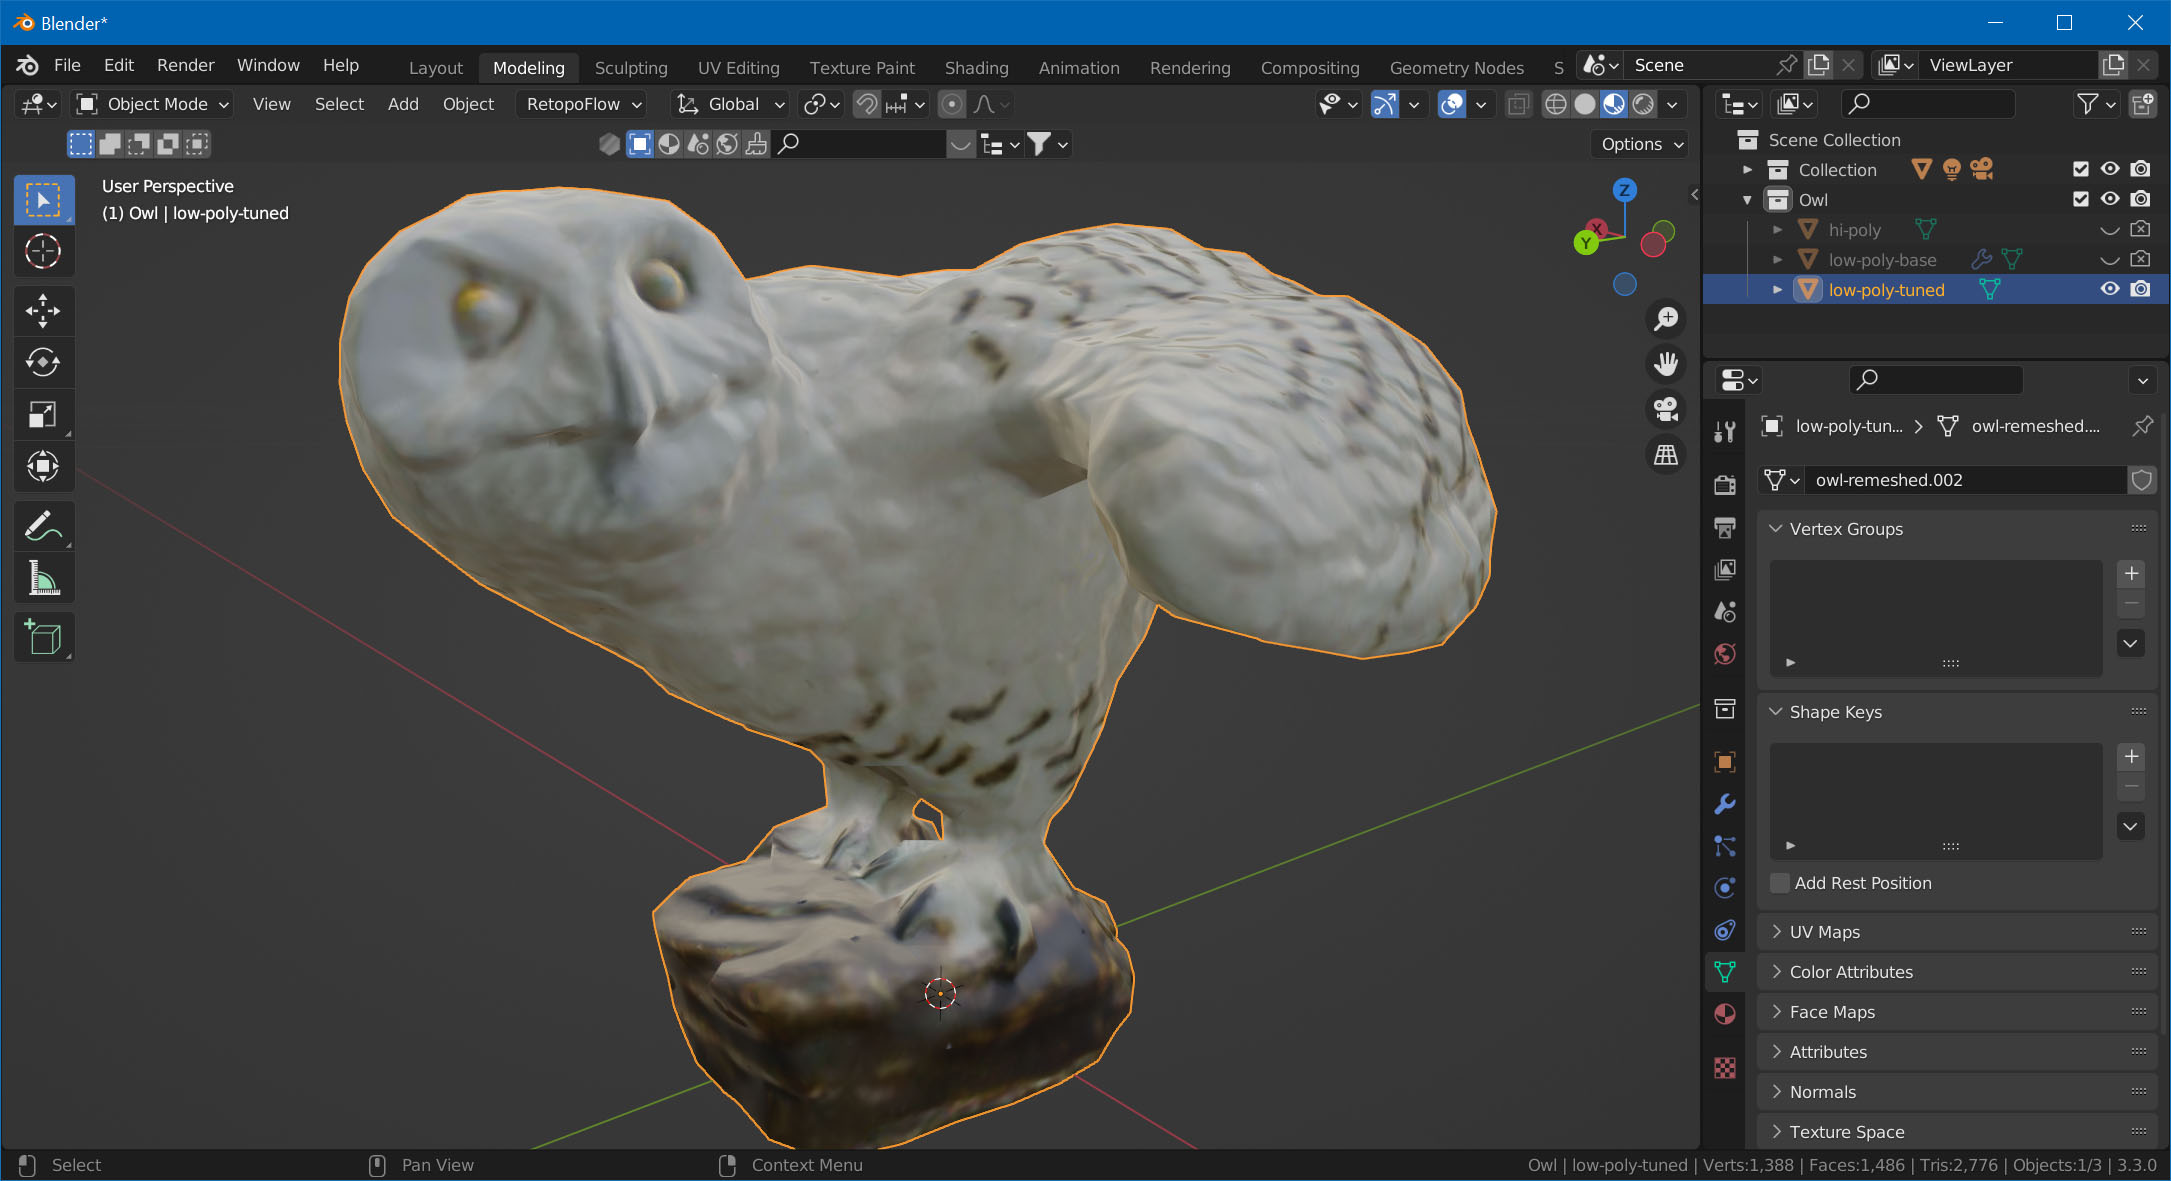
Task: Collapse Vertex Groups panel
Action: pyautogui.click(x=1776, y=528)
